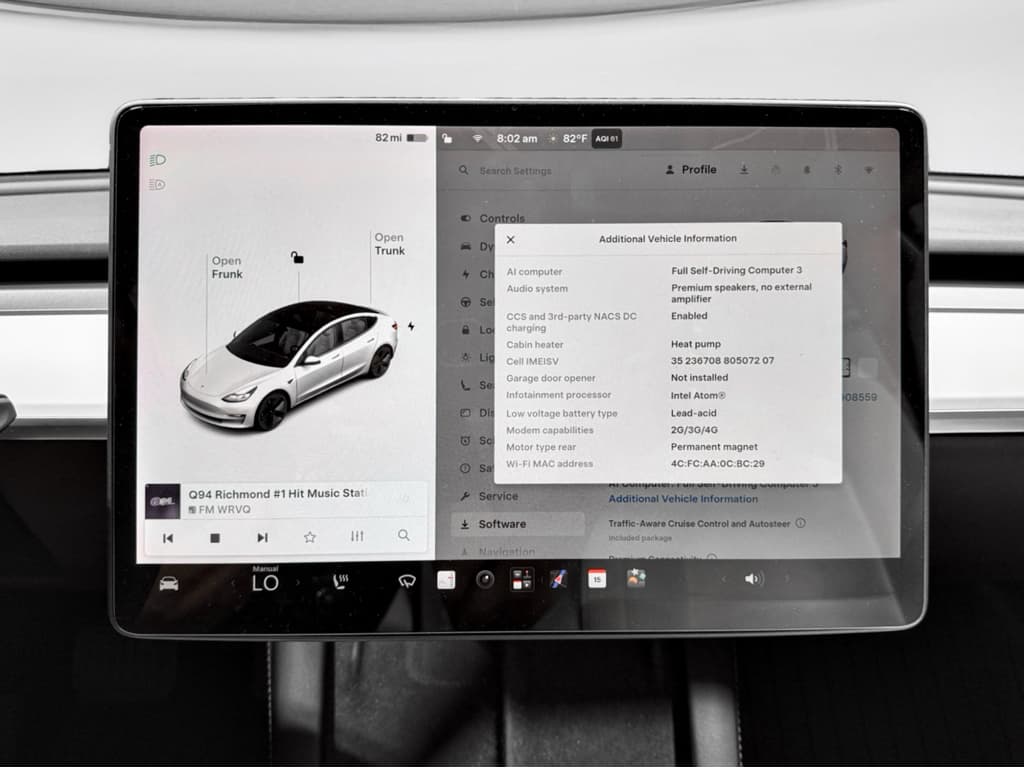Open the Additional Vehicle Information link
1024x768 pixels.
click(x=683, y=499)
